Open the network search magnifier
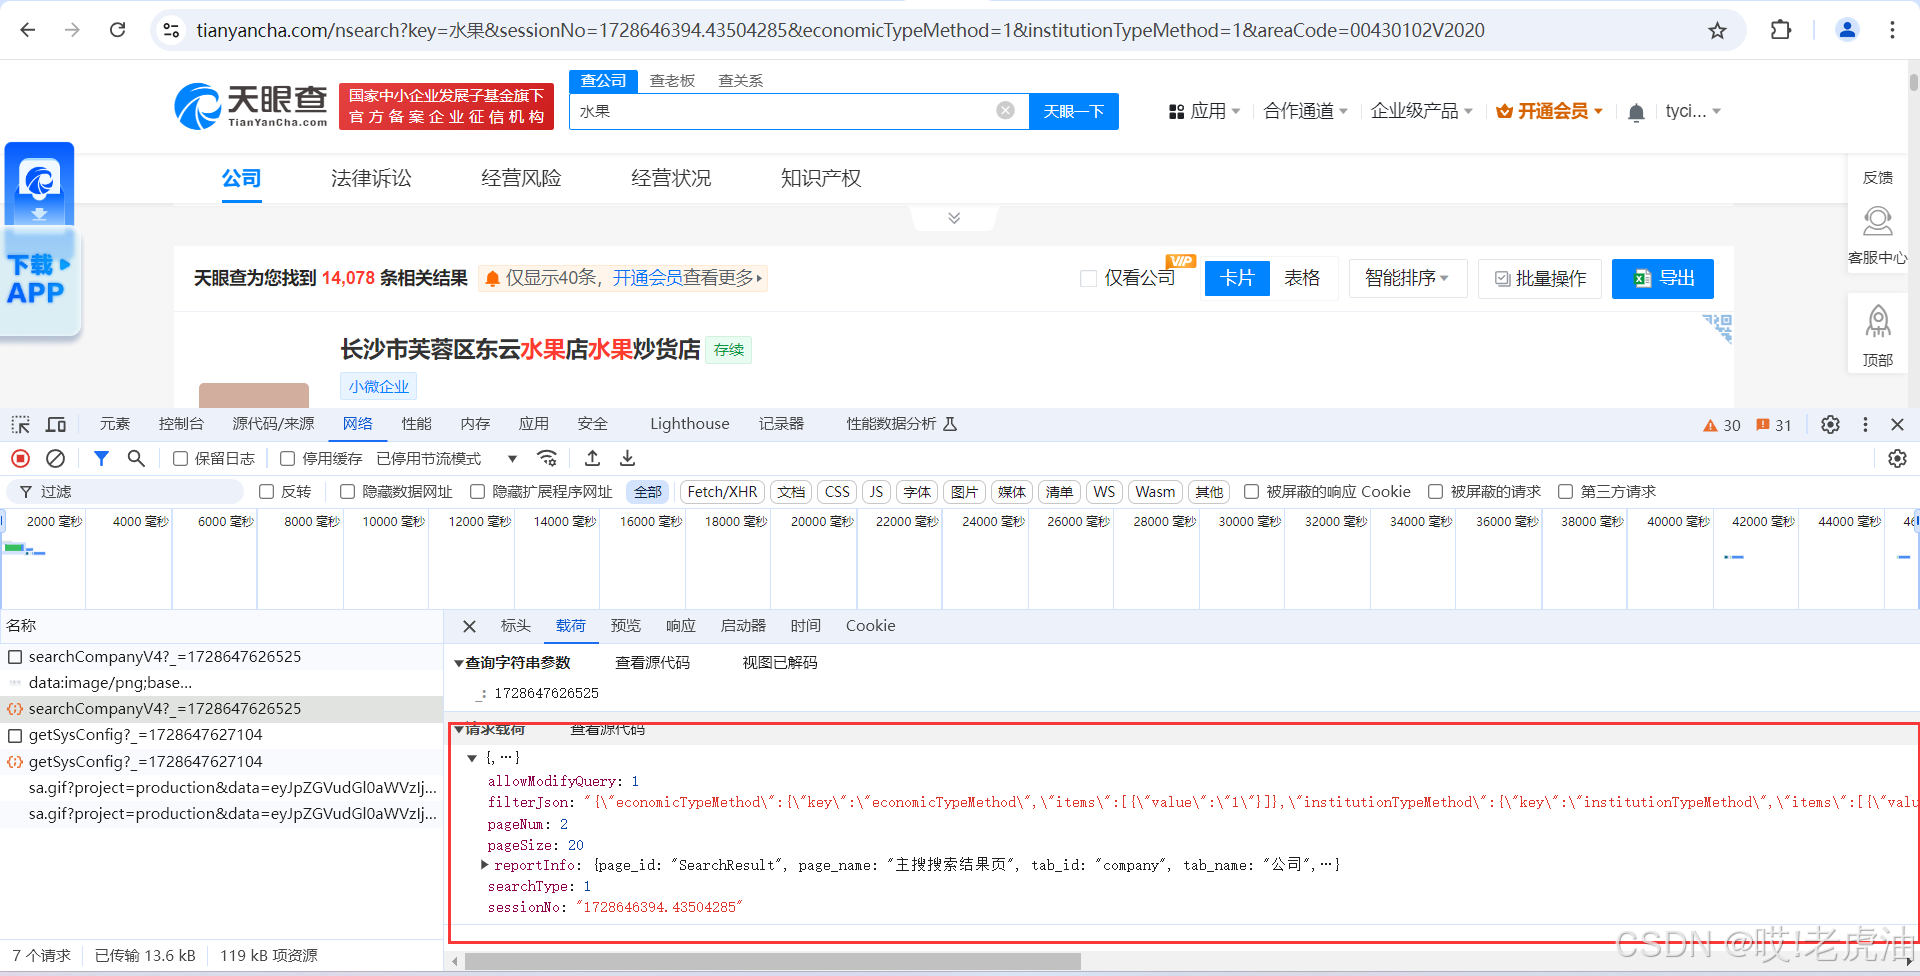The width and height of the screenshot is (1920, 976). (136, 458)
